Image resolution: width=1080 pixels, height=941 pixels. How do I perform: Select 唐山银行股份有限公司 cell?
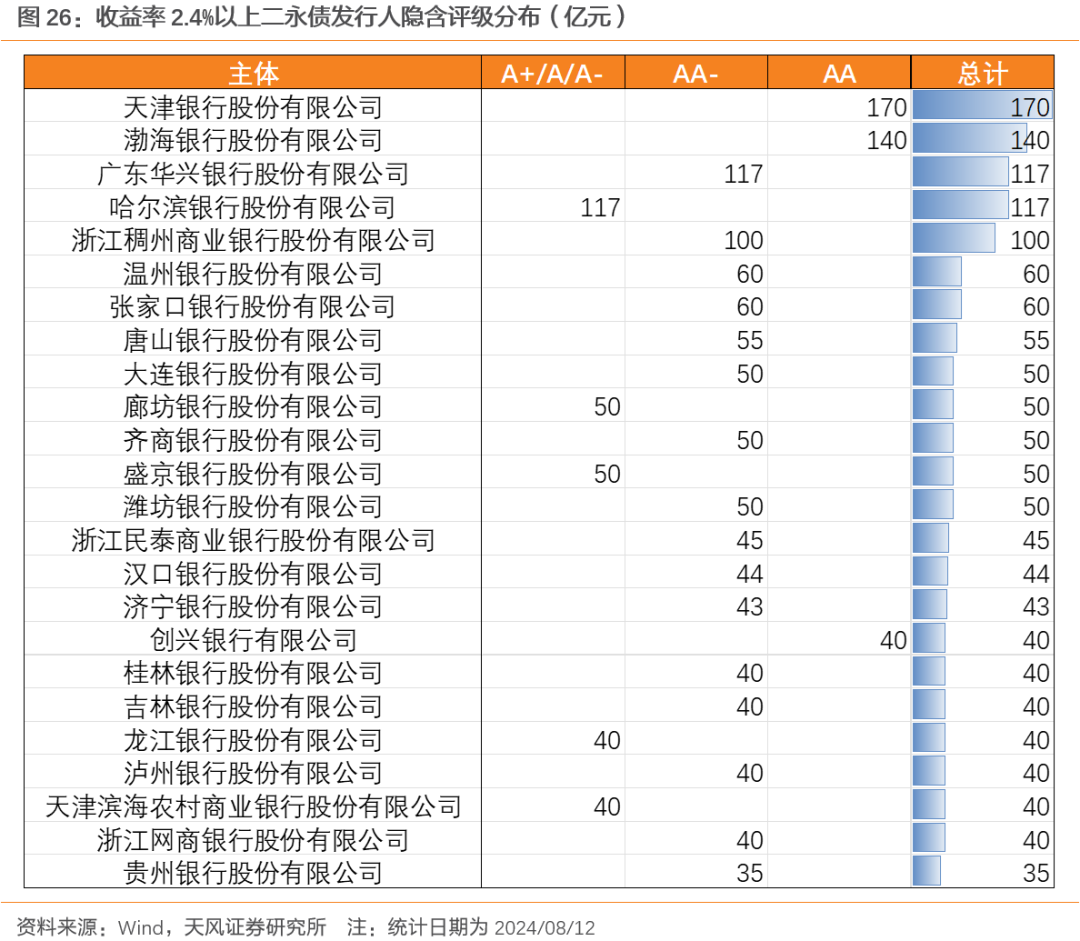[x=253, y=340]
